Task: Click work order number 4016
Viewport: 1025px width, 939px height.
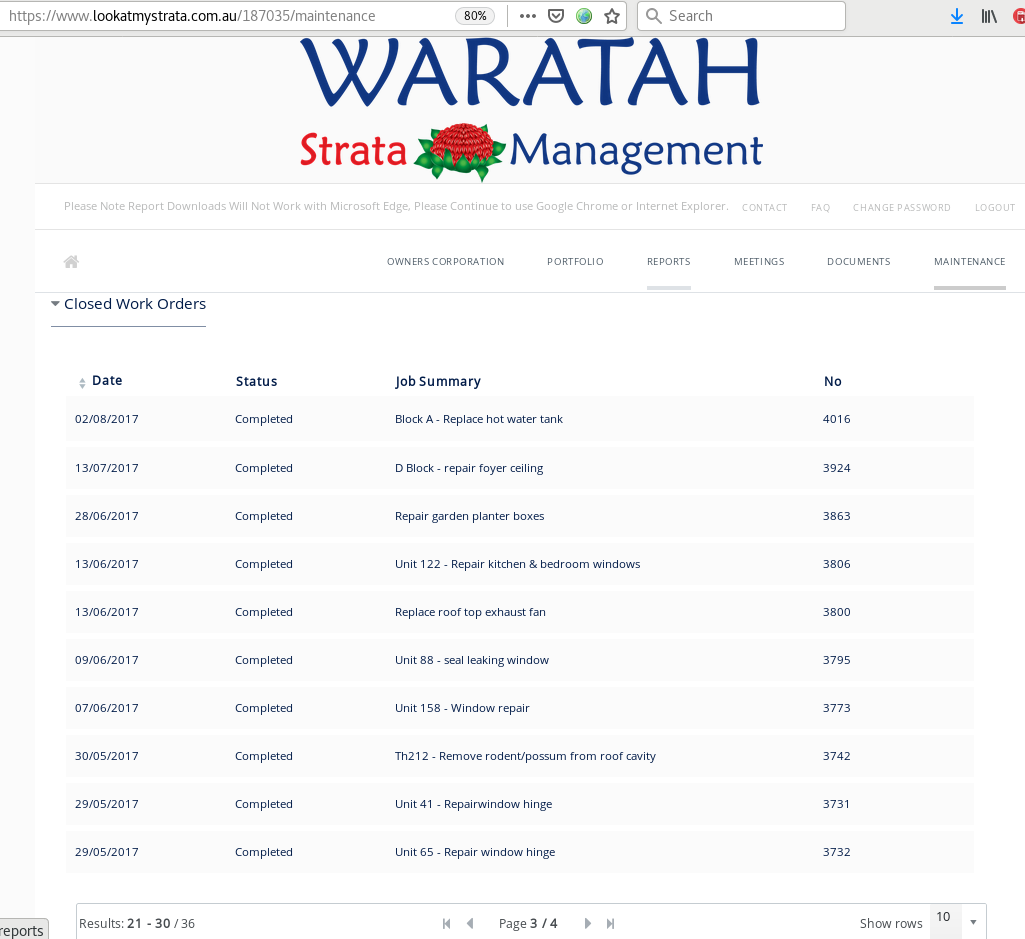Action: (x=837, y=419)
